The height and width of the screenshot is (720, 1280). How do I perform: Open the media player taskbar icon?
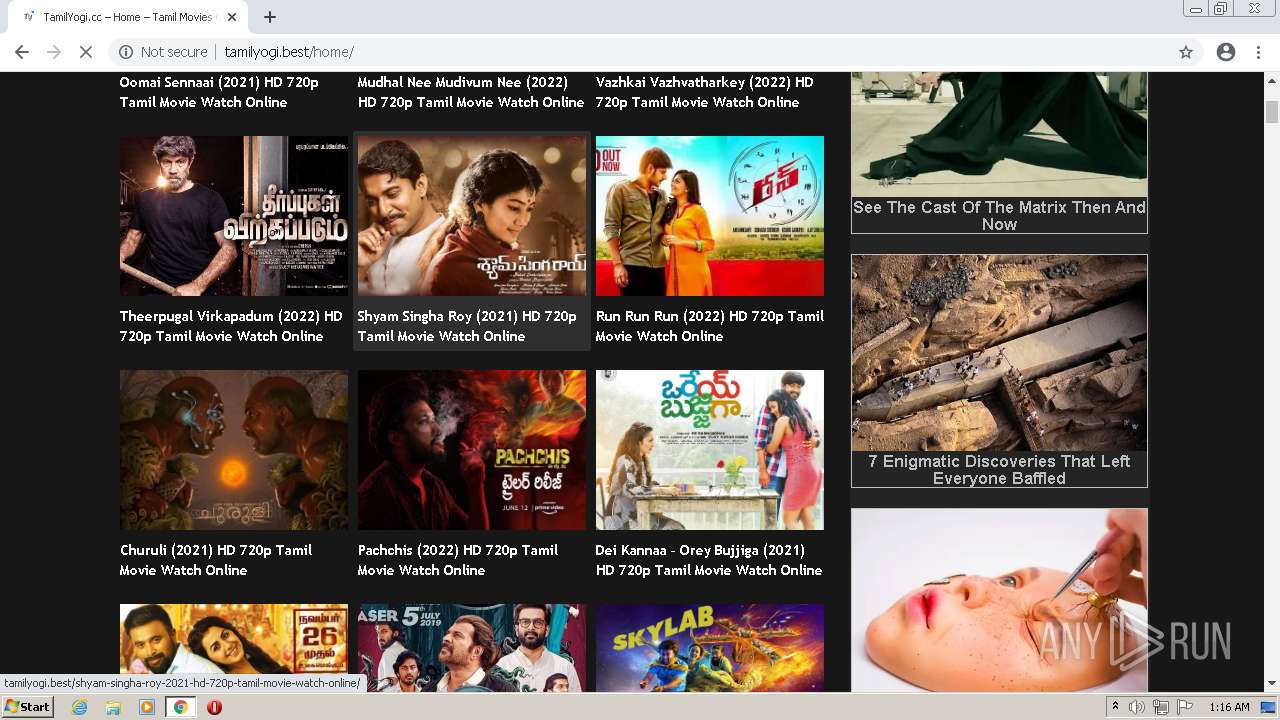tap(147, 707)
